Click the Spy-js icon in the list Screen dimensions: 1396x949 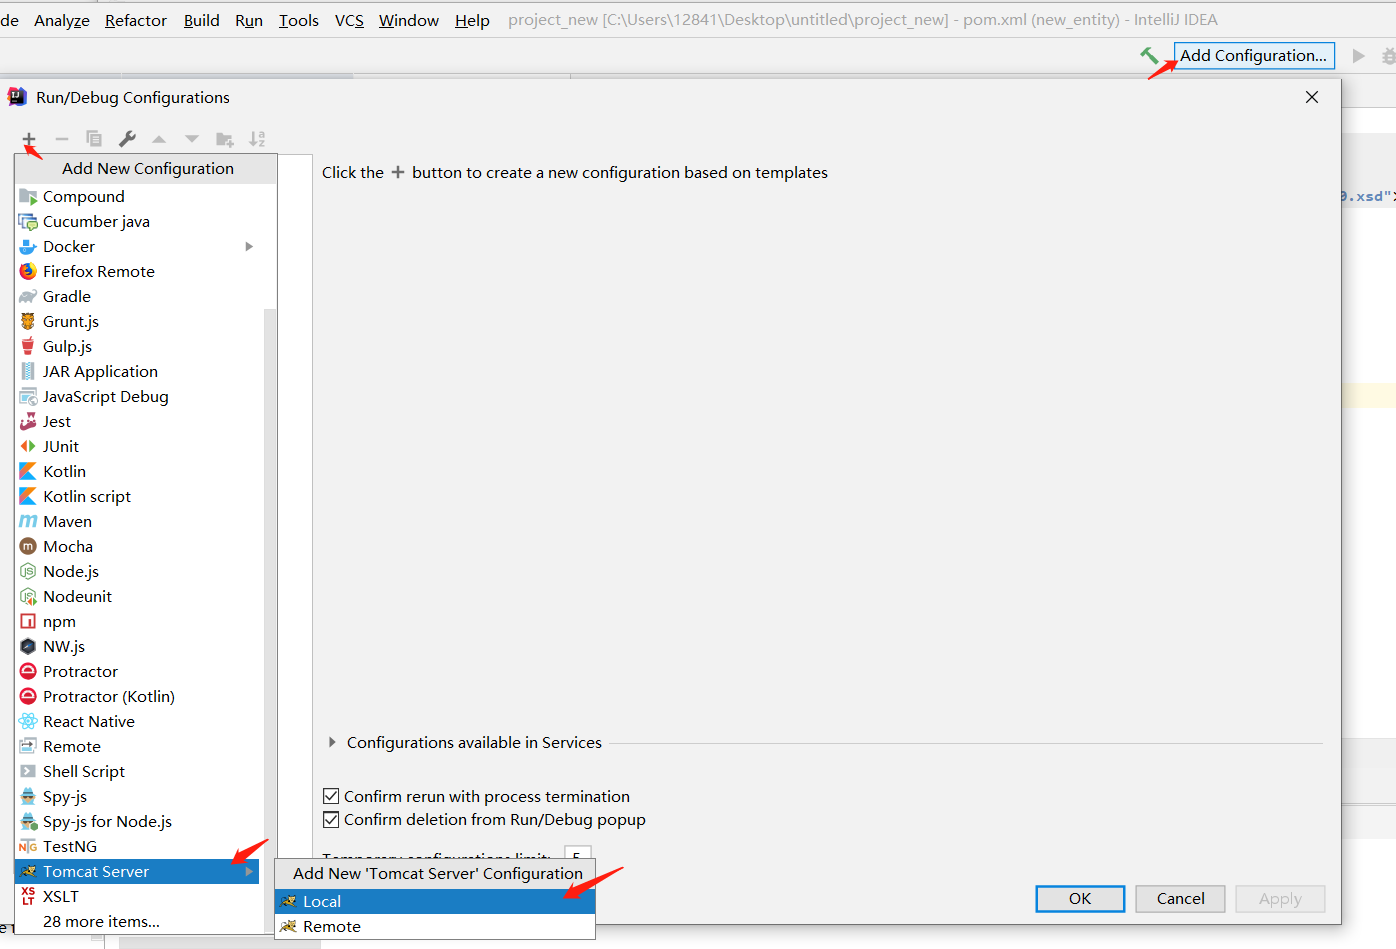28,796
